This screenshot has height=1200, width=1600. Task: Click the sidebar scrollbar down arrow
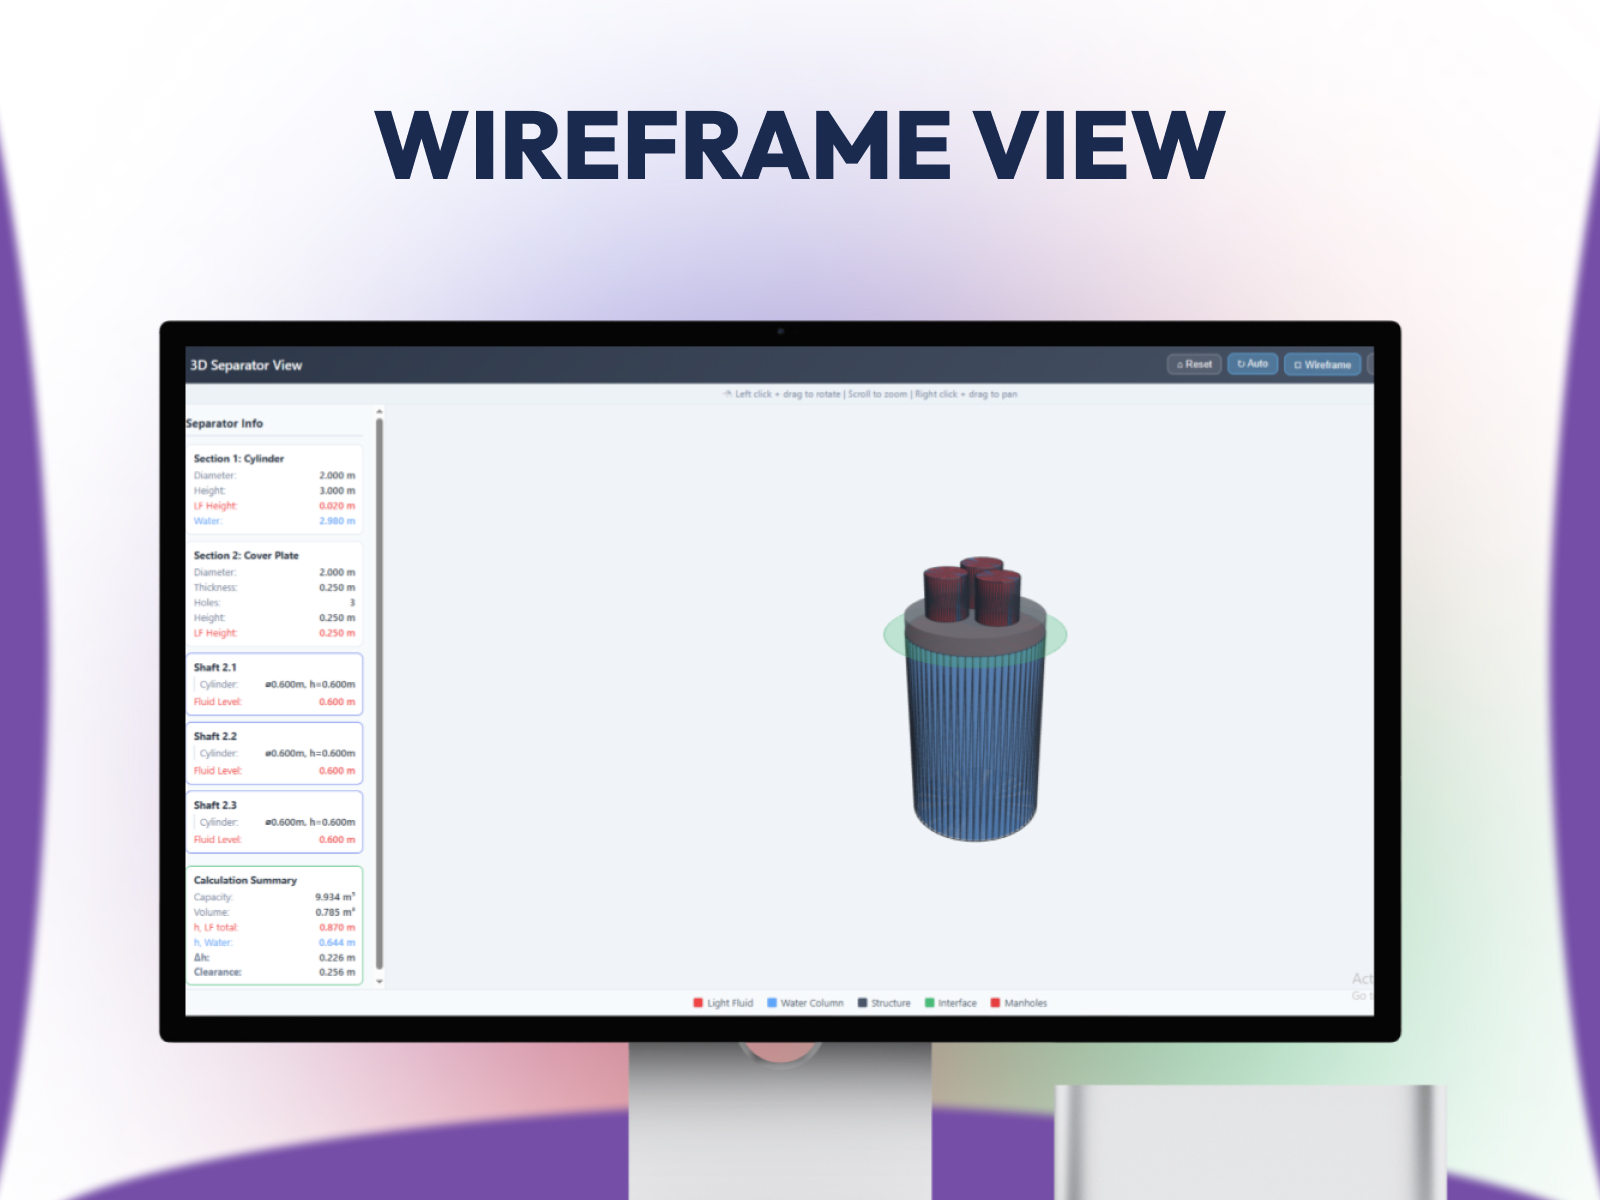[379, 982]
